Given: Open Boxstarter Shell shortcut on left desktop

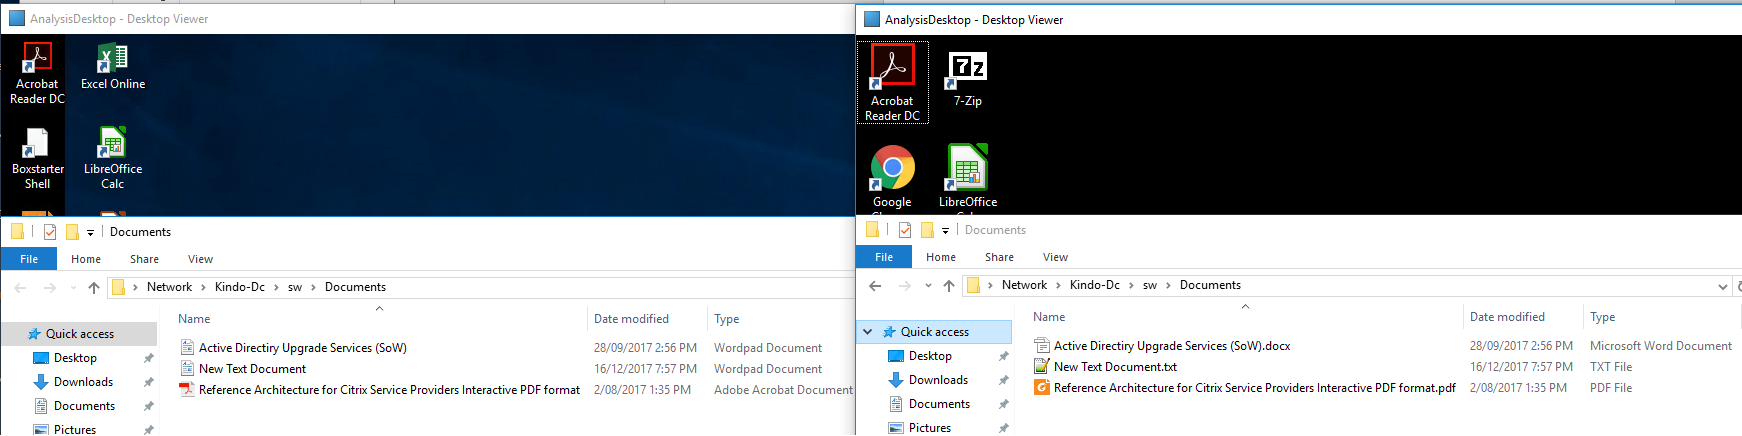Looking at the screenshot, I should 37,158.
